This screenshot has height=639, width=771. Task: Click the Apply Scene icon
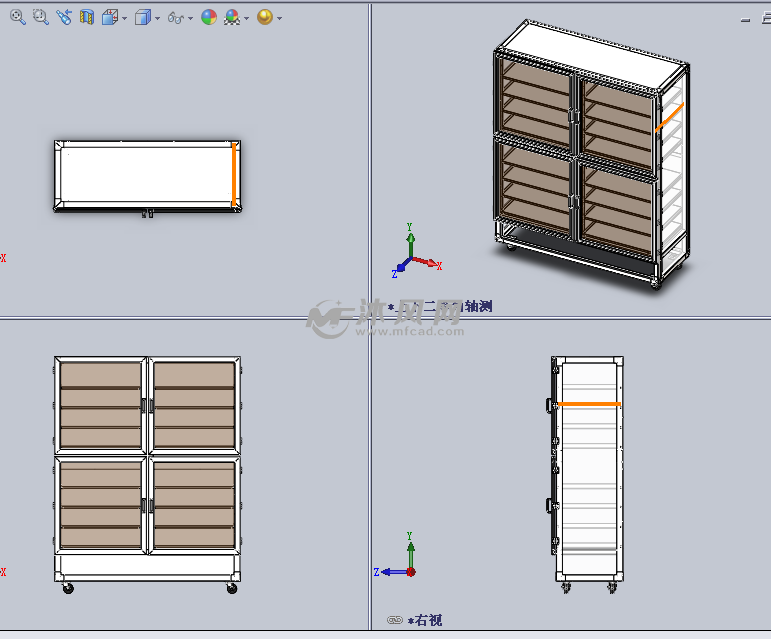click(232, 17)
